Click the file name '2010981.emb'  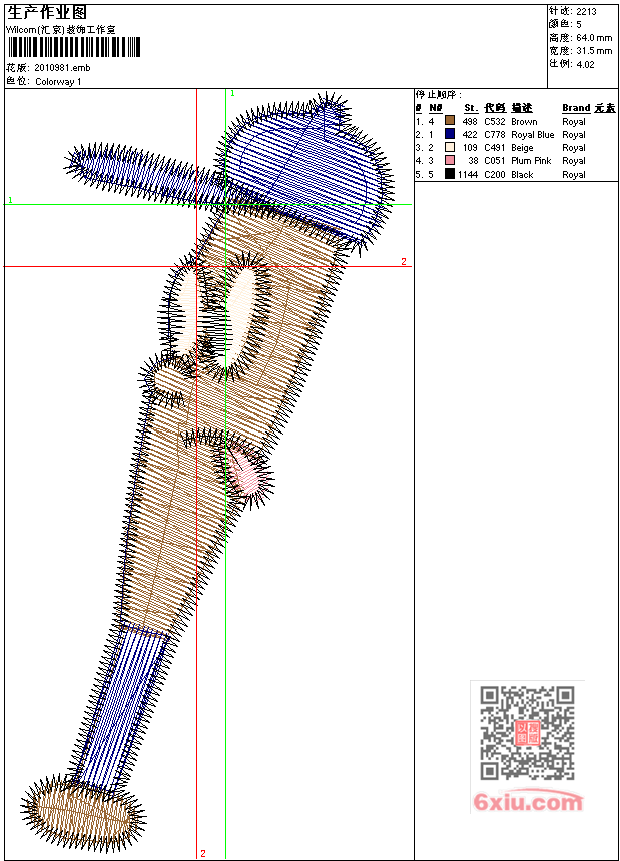tap(62, 68)
